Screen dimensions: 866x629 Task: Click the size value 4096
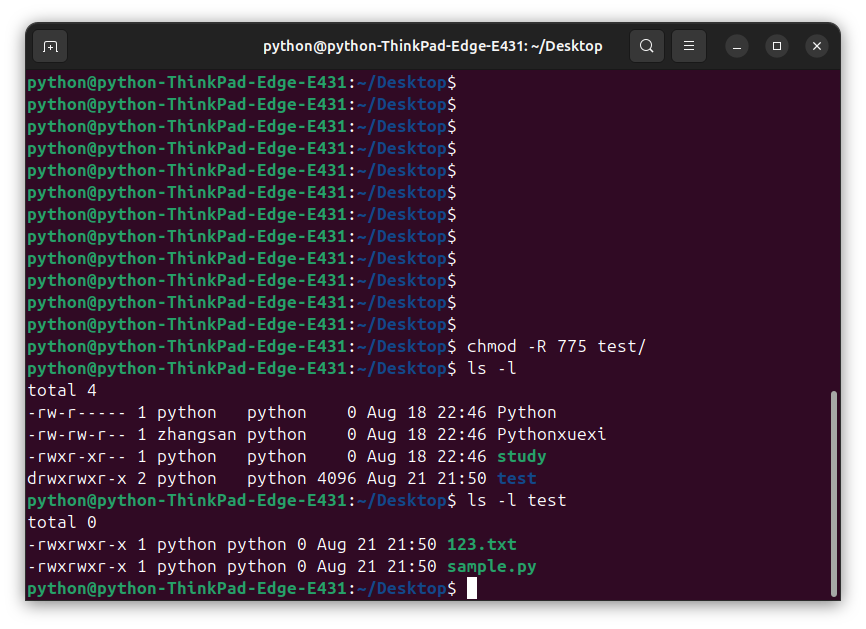click(337, 479)
